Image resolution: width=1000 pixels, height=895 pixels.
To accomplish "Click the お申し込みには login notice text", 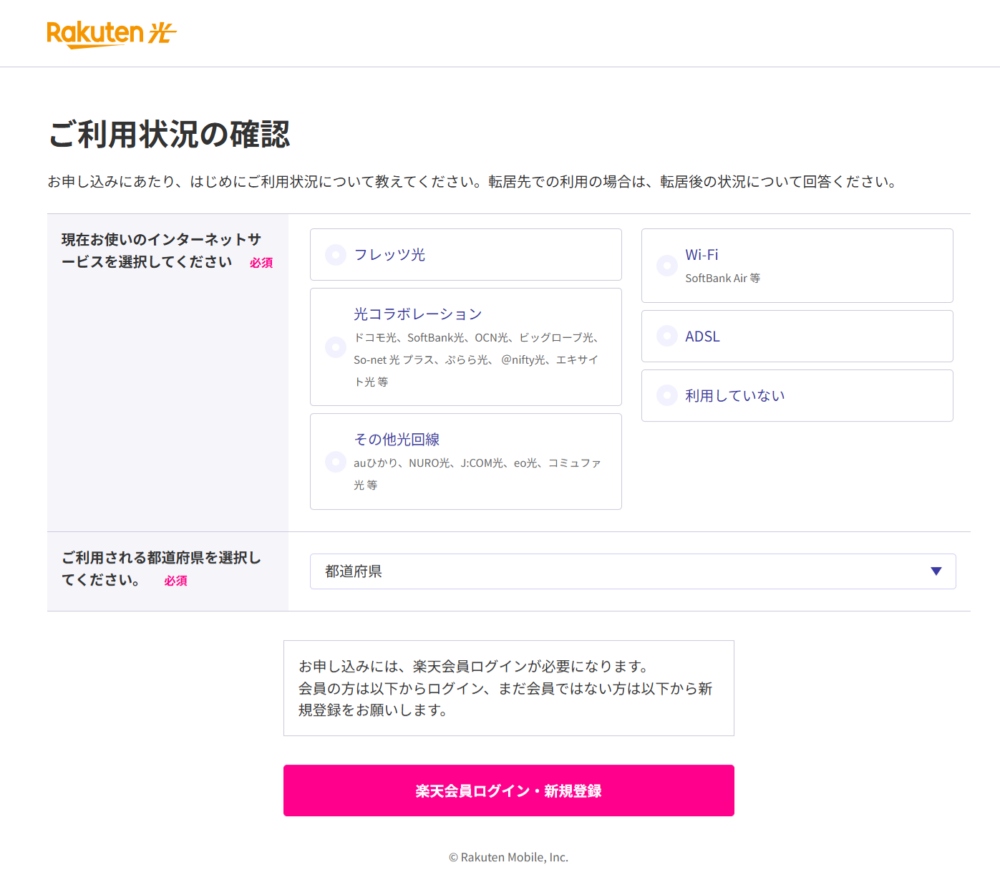I will (x=505, y=688).
